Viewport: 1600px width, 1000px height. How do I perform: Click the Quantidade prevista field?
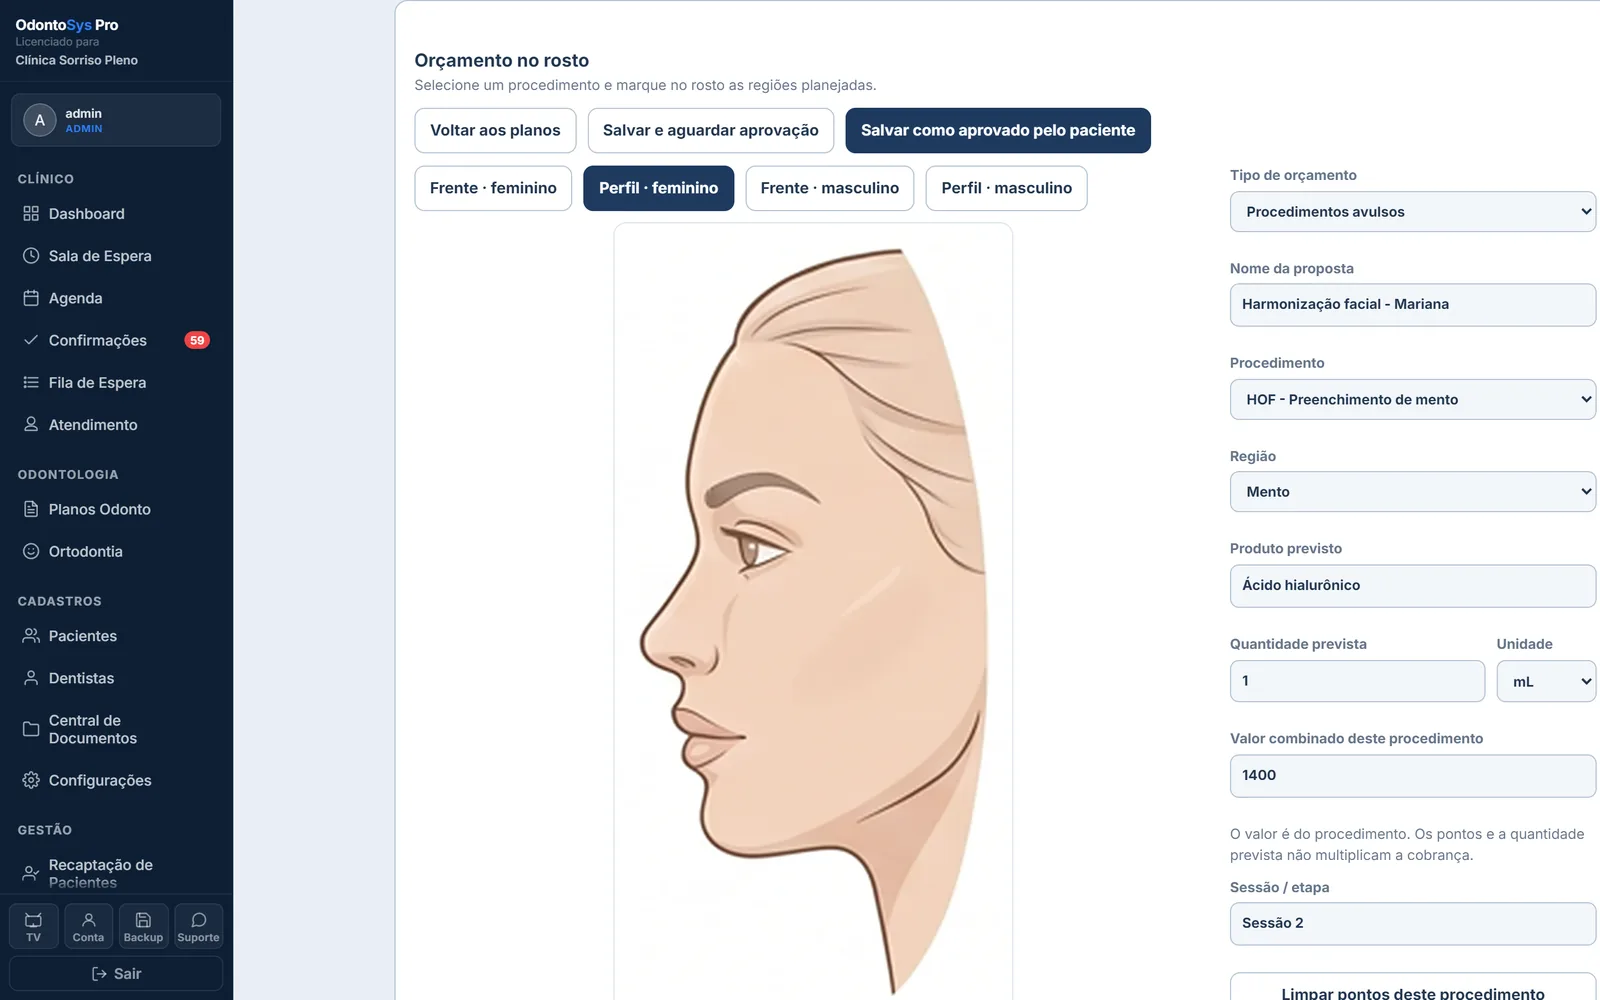pos(1357,681)
